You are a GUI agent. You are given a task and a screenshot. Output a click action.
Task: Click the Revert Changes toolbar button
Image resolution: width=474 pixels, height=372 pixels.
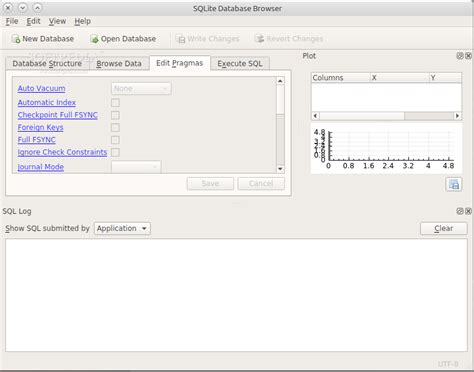(x=289, y=39)
